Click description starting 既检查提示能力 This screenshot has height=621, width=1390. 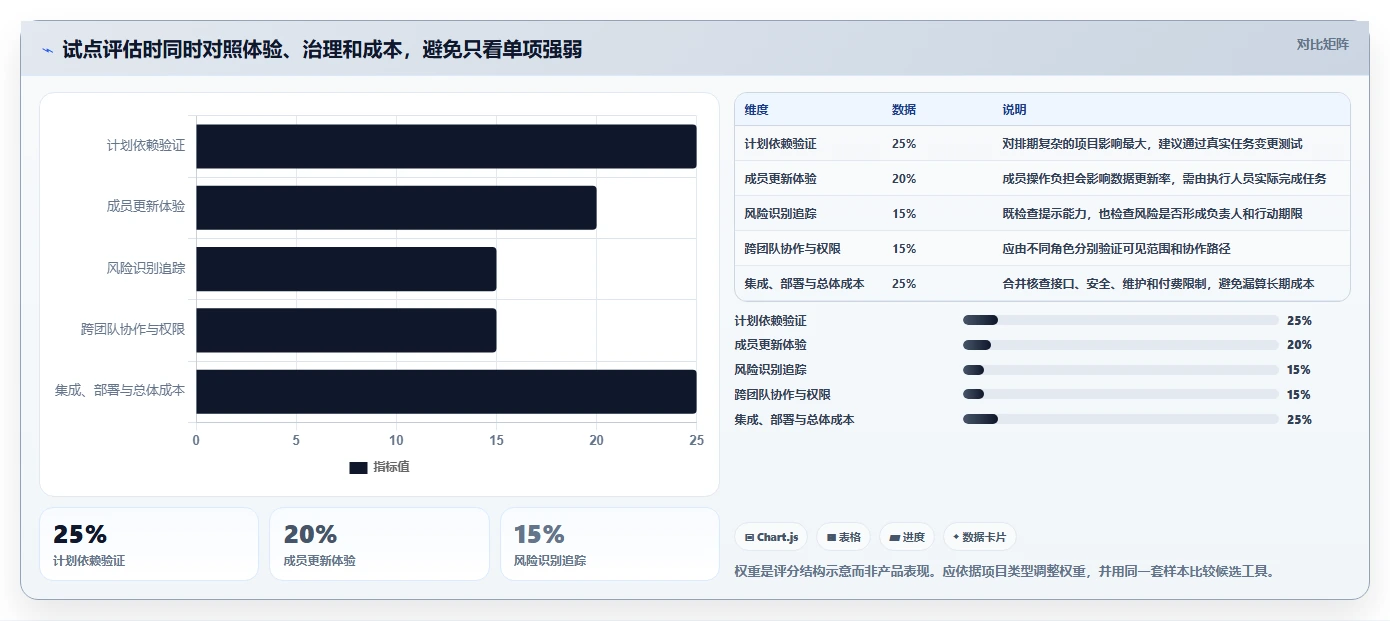1153,214
